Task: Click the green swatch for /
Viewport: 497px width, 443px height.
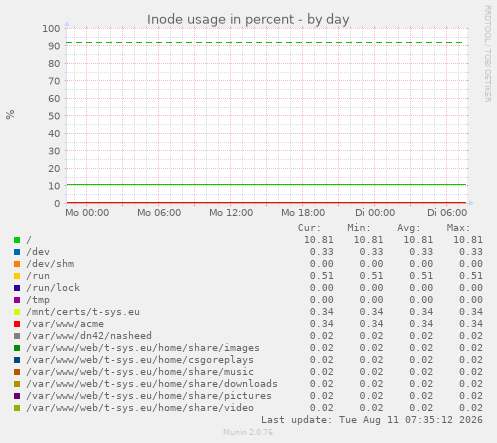Action: pos(17,240)
